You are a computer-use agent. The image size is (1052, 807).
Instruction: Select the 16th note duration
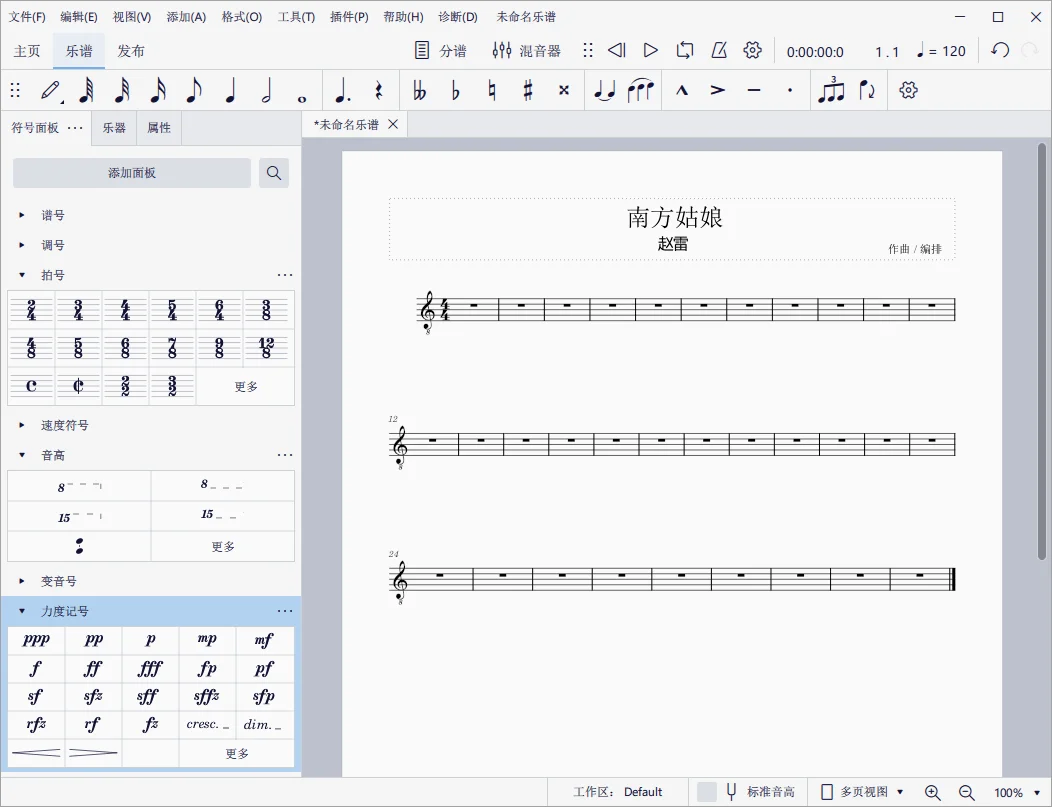158,90
